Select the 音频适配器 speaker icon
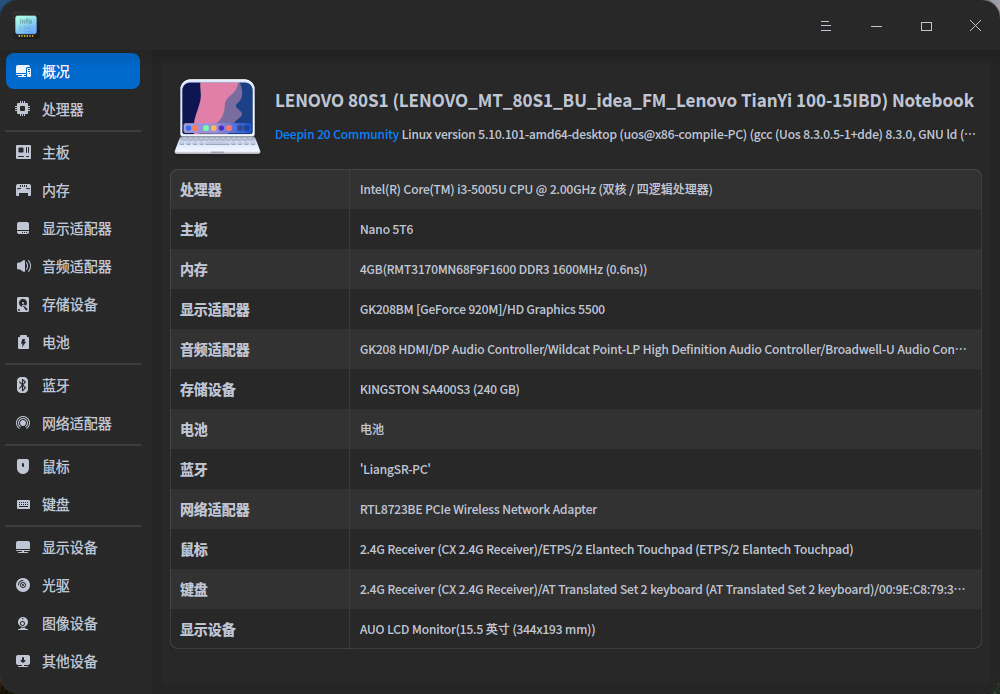Image resolution: width=1000 pixels, height=694 pixels. click(22, 266)
